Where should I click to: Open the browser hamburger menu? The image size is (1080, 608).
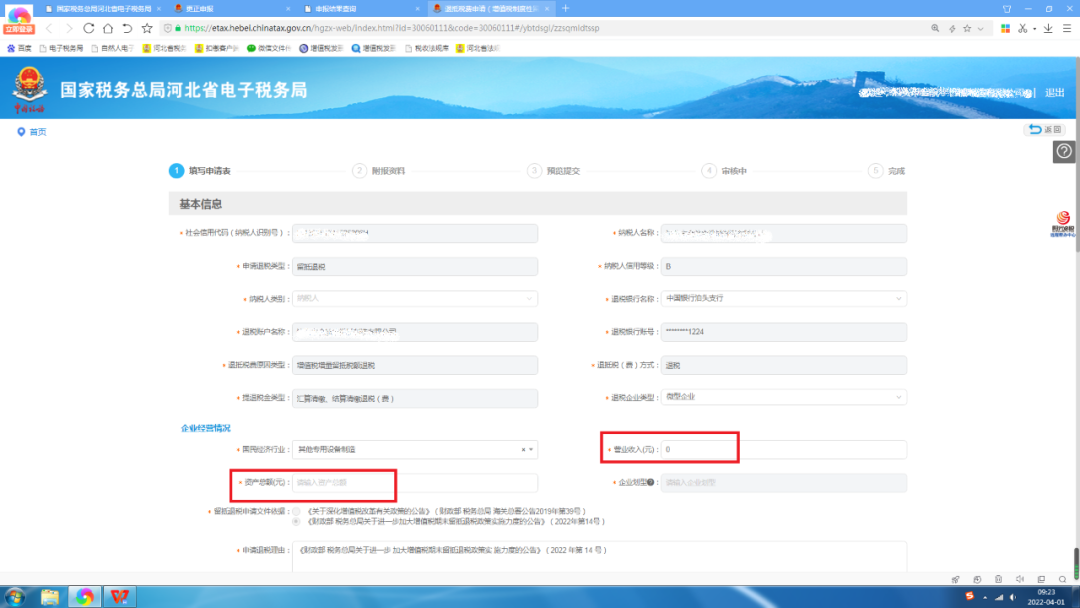coord(1067,28)
